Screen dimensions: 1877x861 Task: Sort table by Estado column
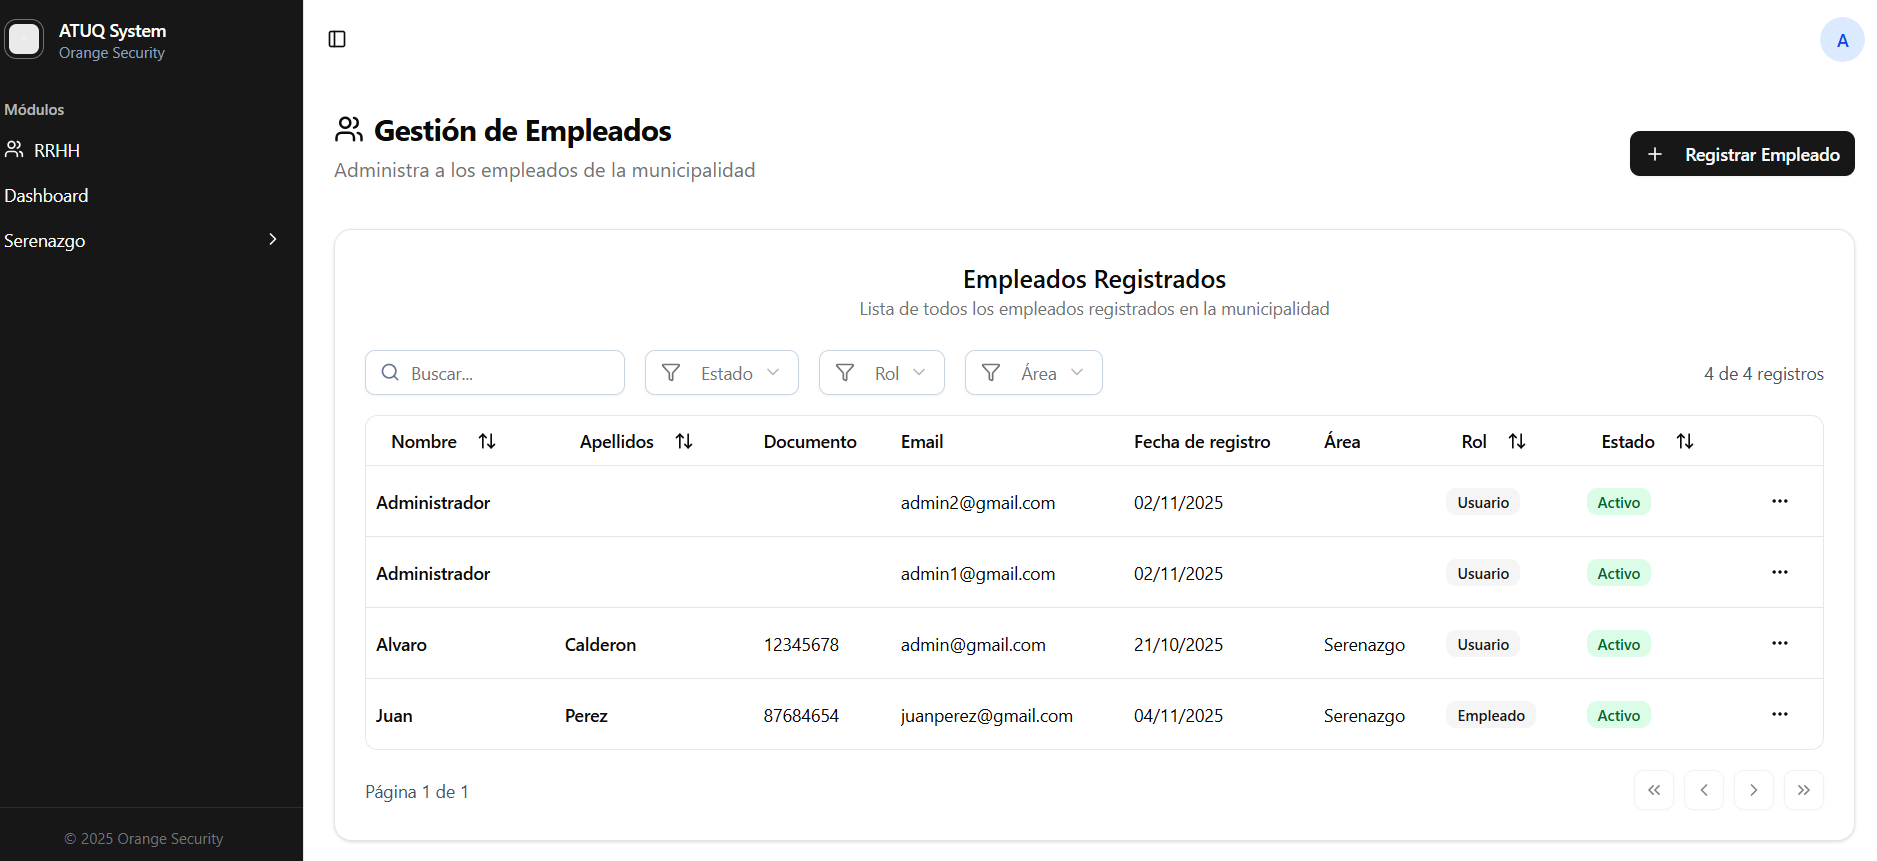pyautogui.click(x=1684, y=442)
